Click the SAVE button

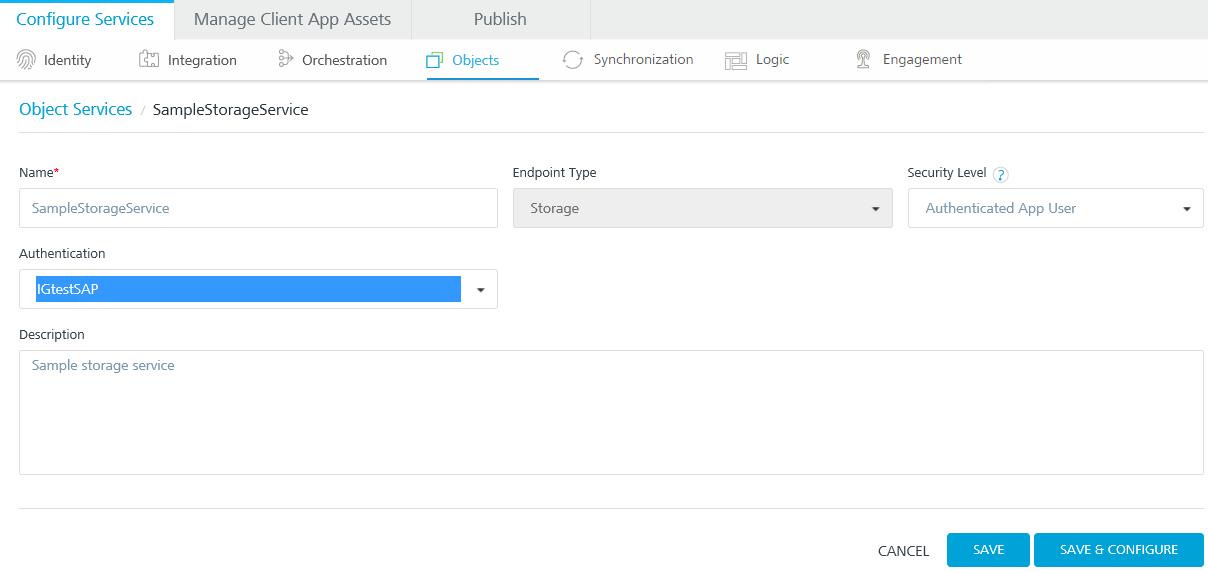pyautogui.click(x=988, y=550)
